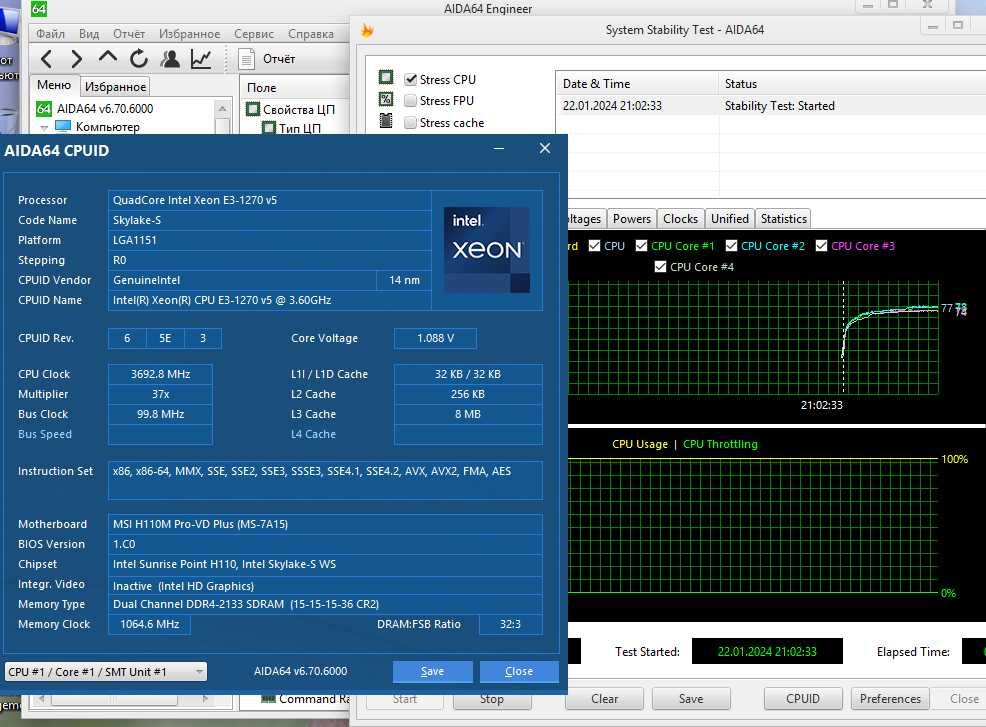Viewport: 986px width, 727px height.
Task: Open the Справка menu
Action: 311,33
